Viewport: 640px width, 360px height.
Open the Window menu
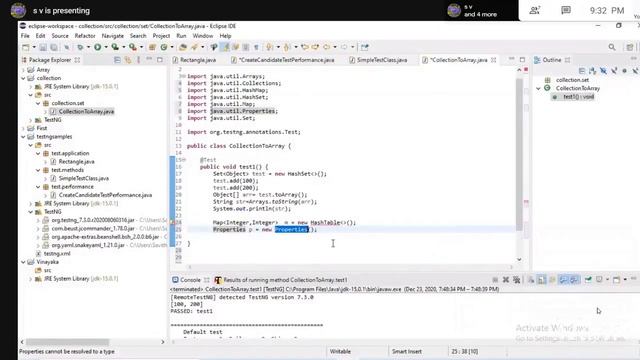(203, 36)
